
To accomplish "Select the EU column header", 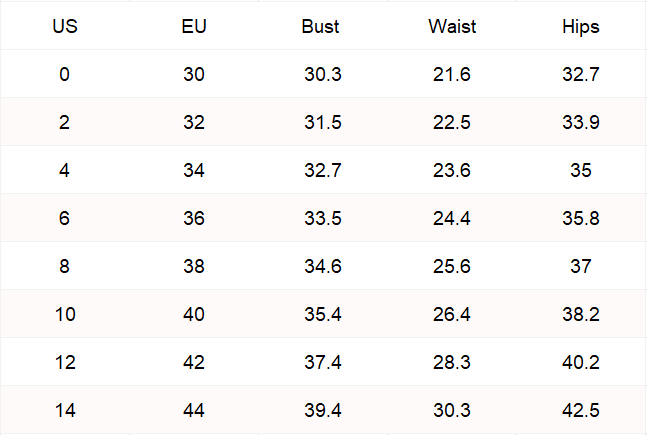I will (x=194, y=27).
